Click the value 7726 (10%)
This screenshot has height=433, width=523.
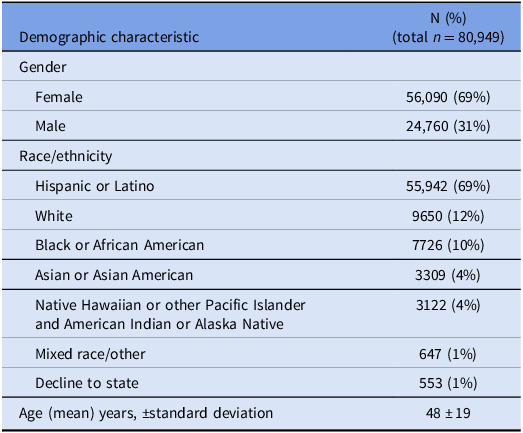coord(448,245)
